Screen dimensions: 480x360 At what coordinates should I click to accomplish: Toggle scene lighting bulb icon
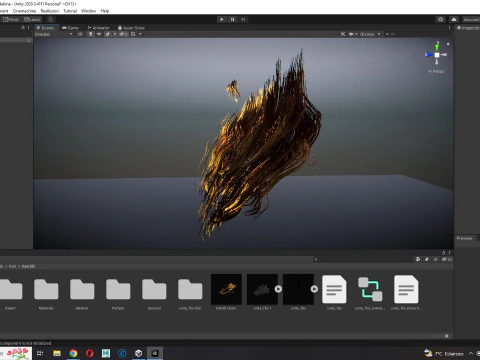(90, 34)
